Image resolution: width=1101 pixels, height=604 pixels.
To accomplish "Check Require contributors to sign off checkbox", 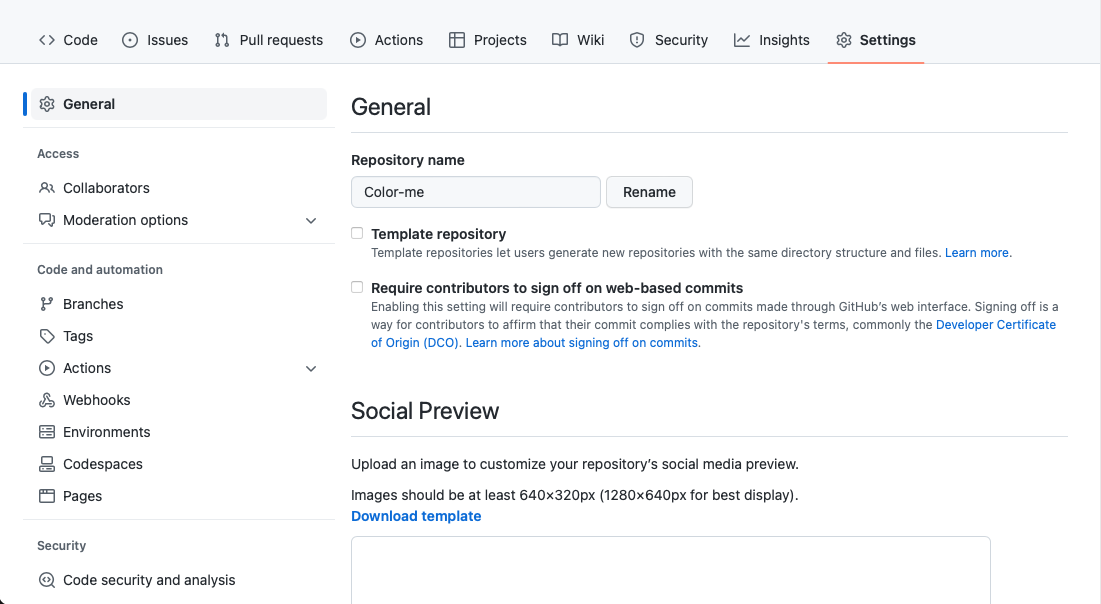I will click(x=357, y=287).
